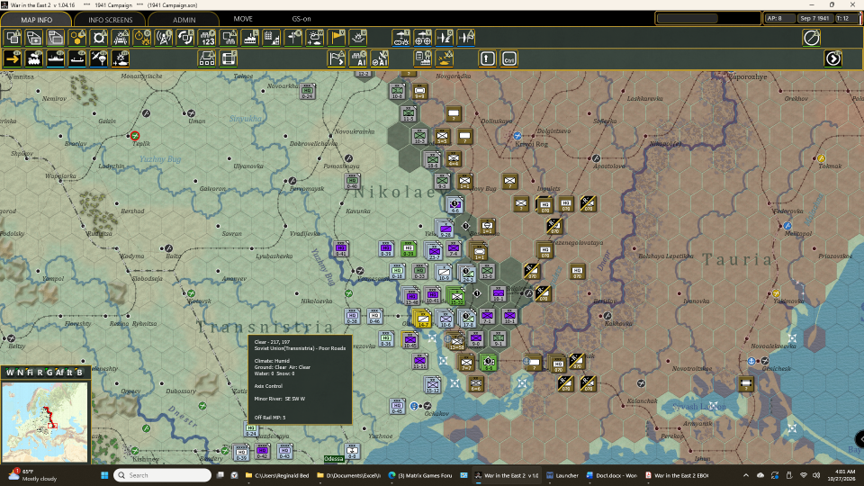864x486 pixels.
Task: Toggle the weather cloud-and-sun overlay icon
Action: coord(315,37)
